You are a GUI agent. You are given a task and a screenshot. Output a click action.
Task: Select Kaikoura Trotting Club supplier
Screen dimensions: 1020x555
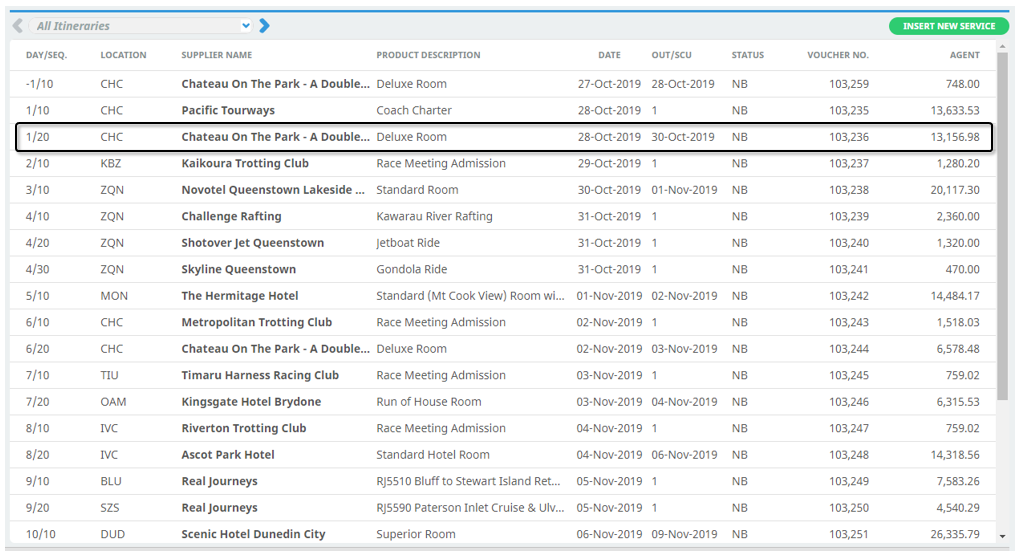[x=245, y=163]
